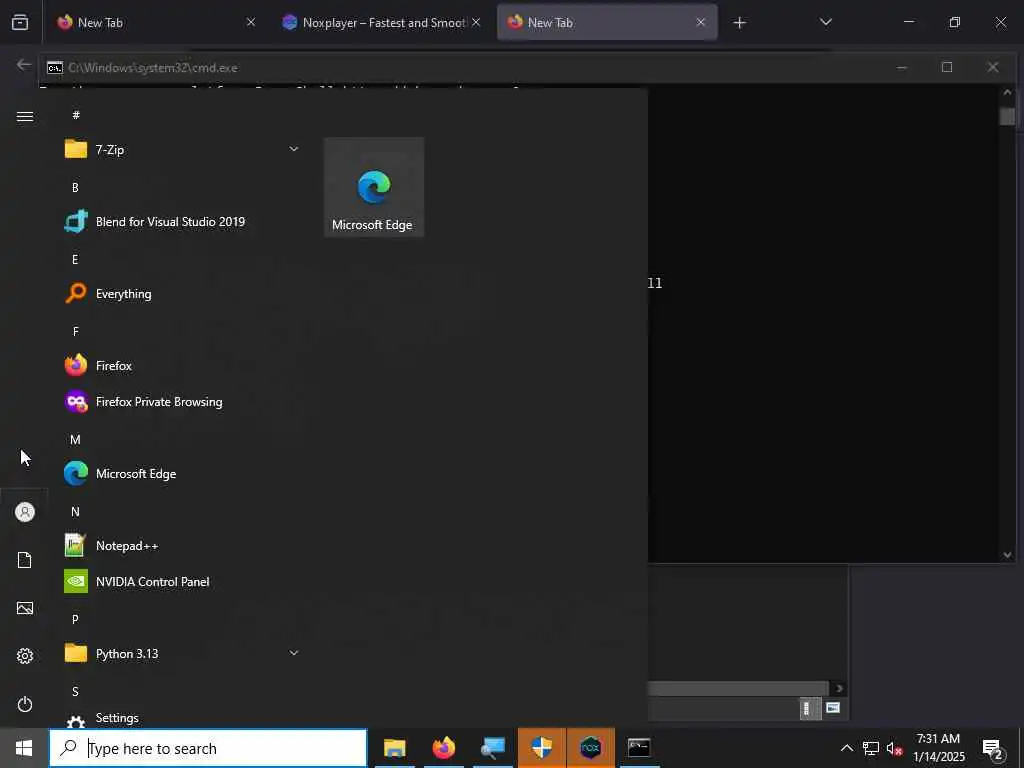Switch to Nox player on the taskbar
1024x768 pixels.
point(591,748)
